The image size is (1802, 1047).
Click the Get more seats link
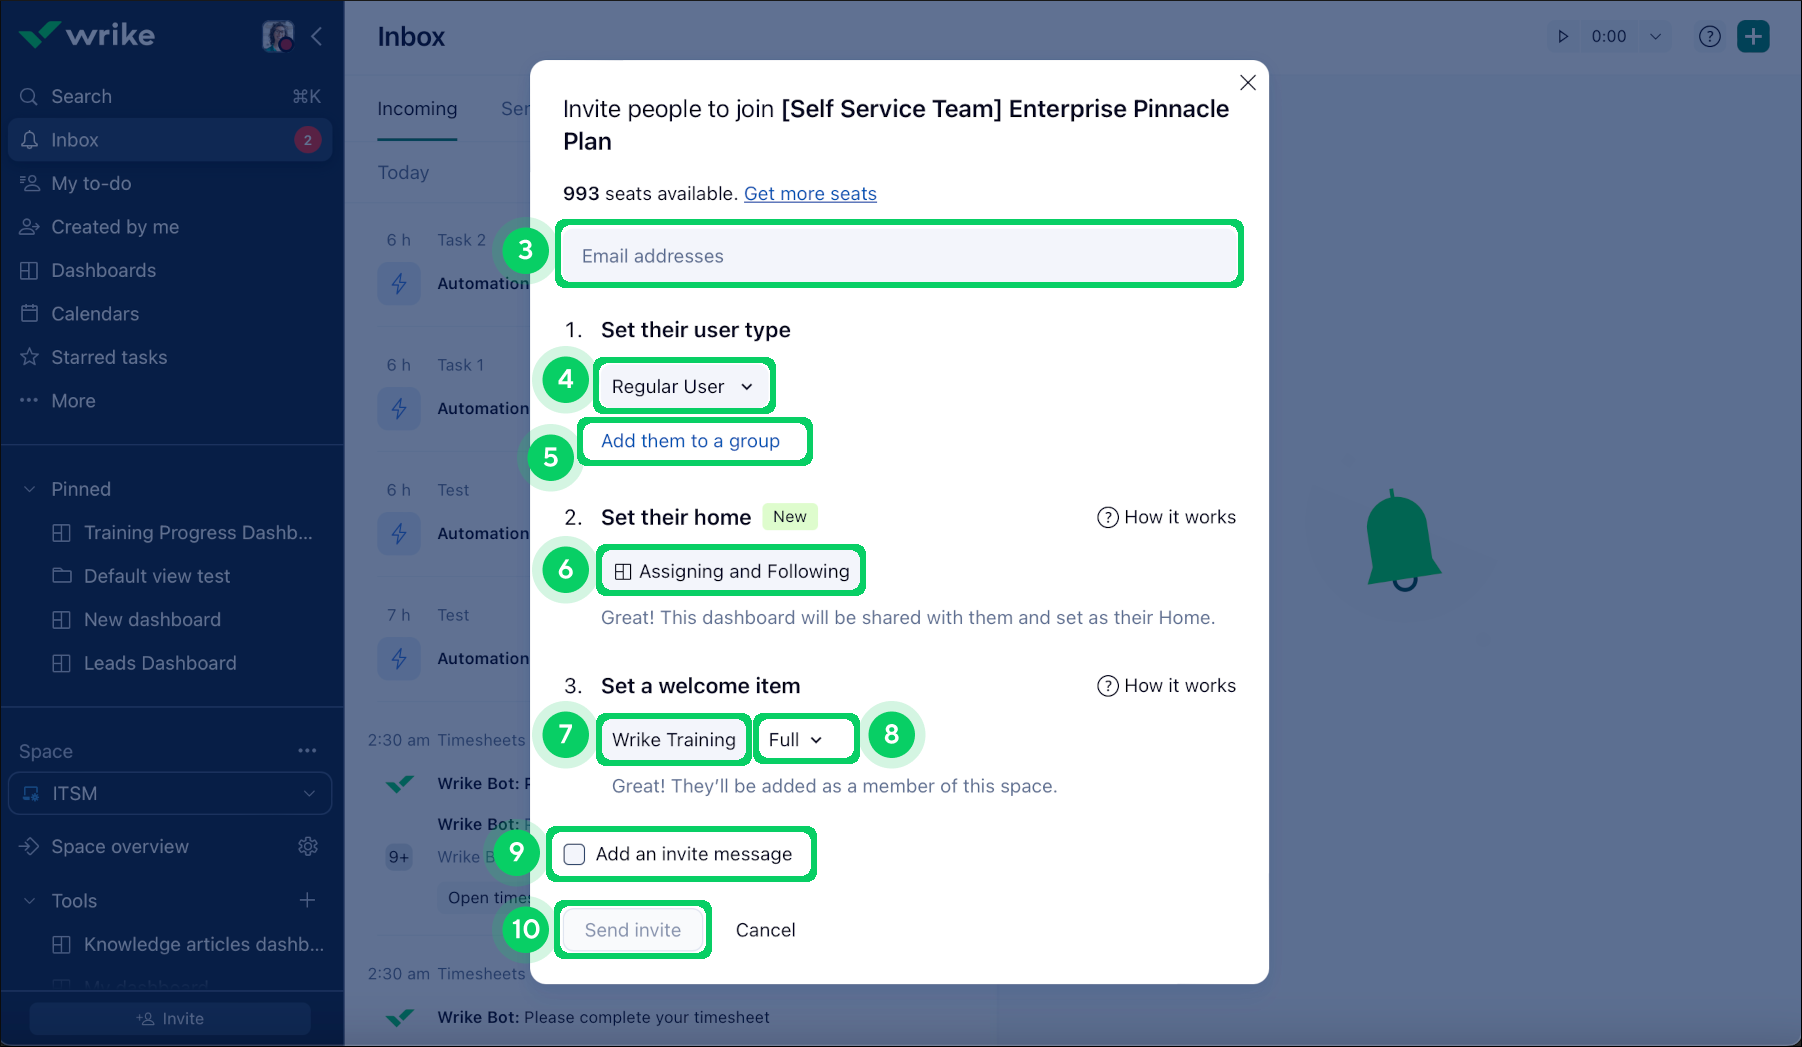pos(810,193)
